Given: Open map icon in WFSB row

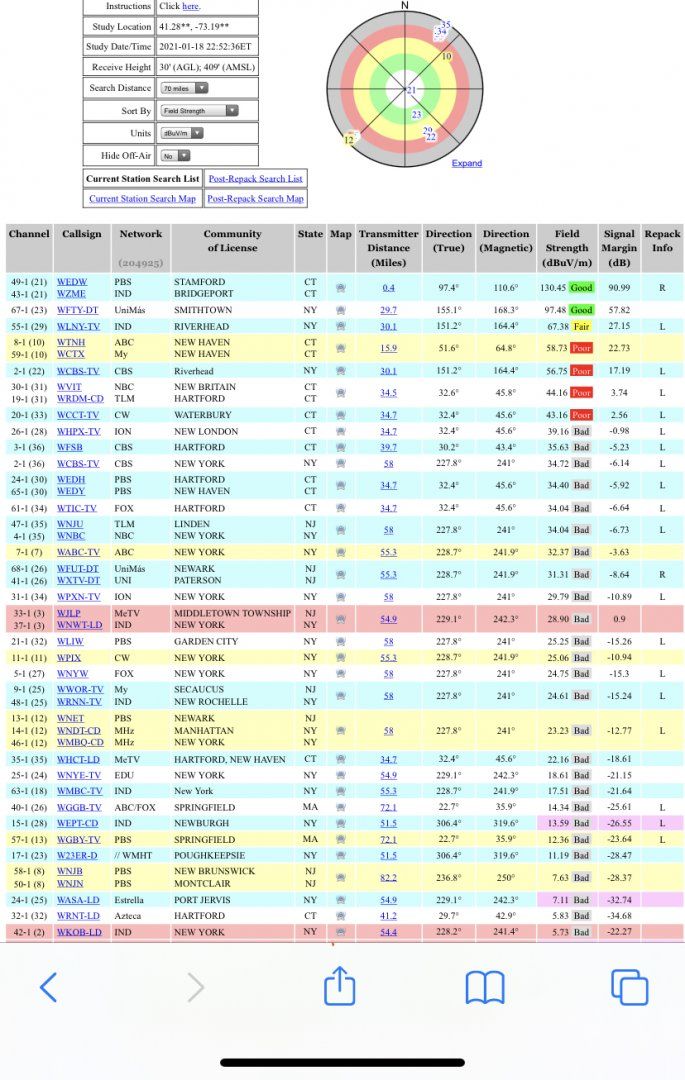Looking at the screenshot, I should [340, 447].
